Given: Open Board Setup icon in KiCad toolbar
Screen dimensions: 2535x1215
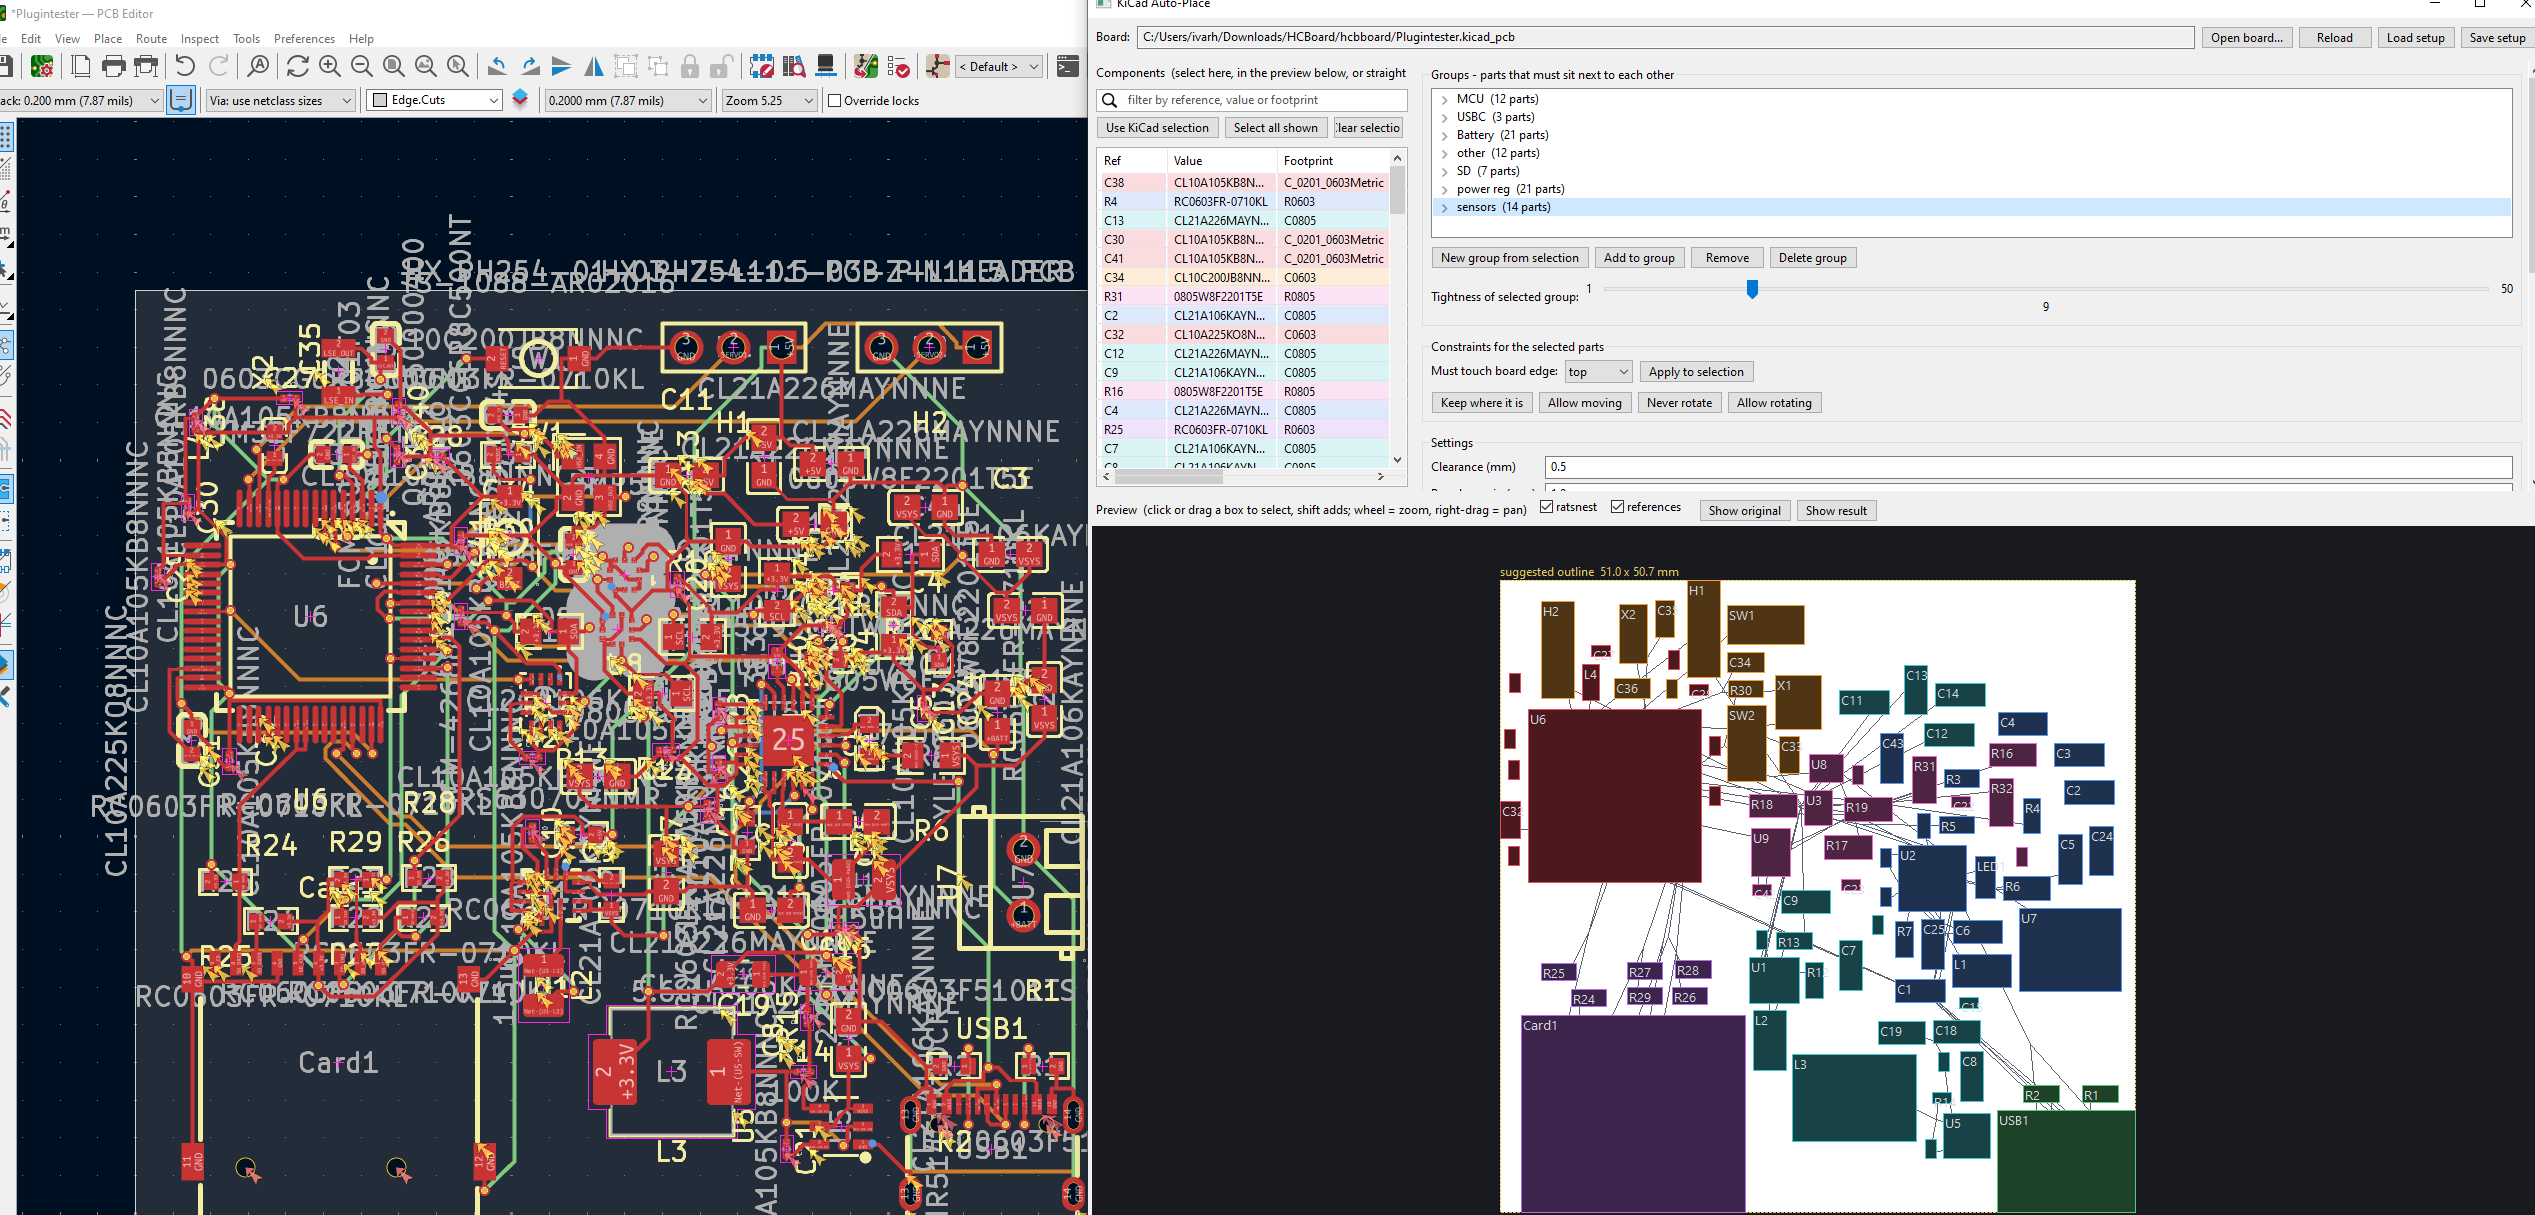Looking at the screenshot, I should click(x=42, y=67).
